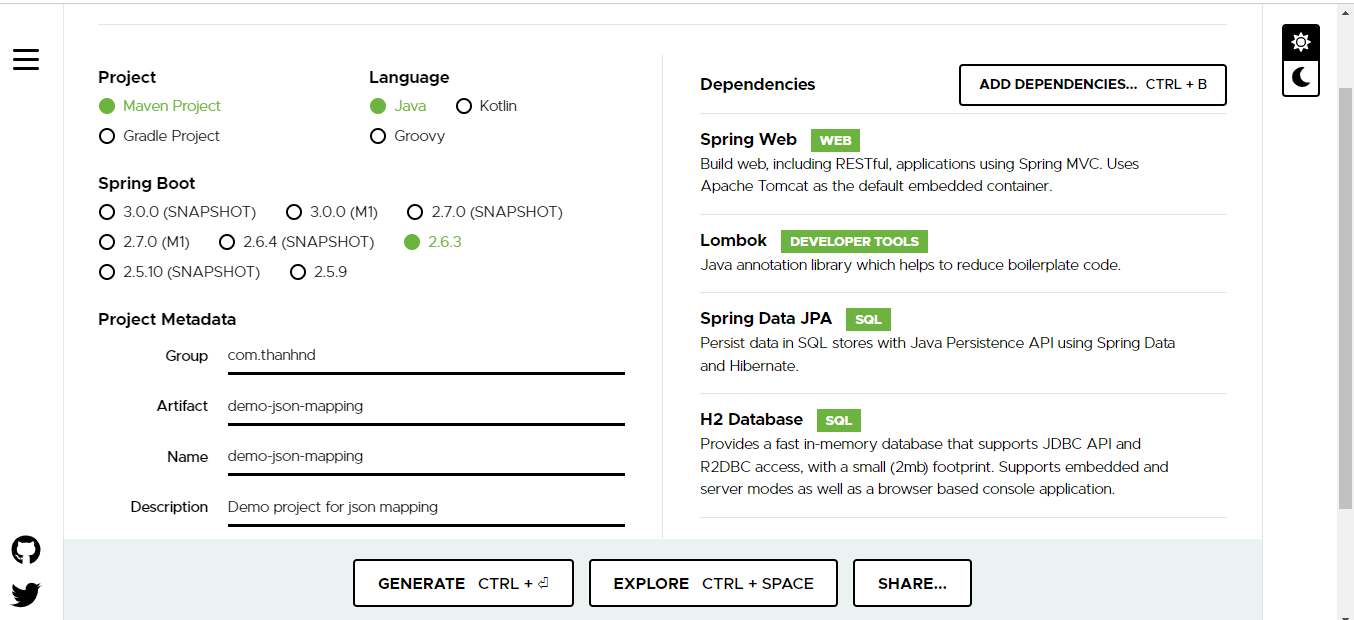This screenshot has height=620, width=1354.
Task: Open the hamburger menu
Action: (26, 59)
